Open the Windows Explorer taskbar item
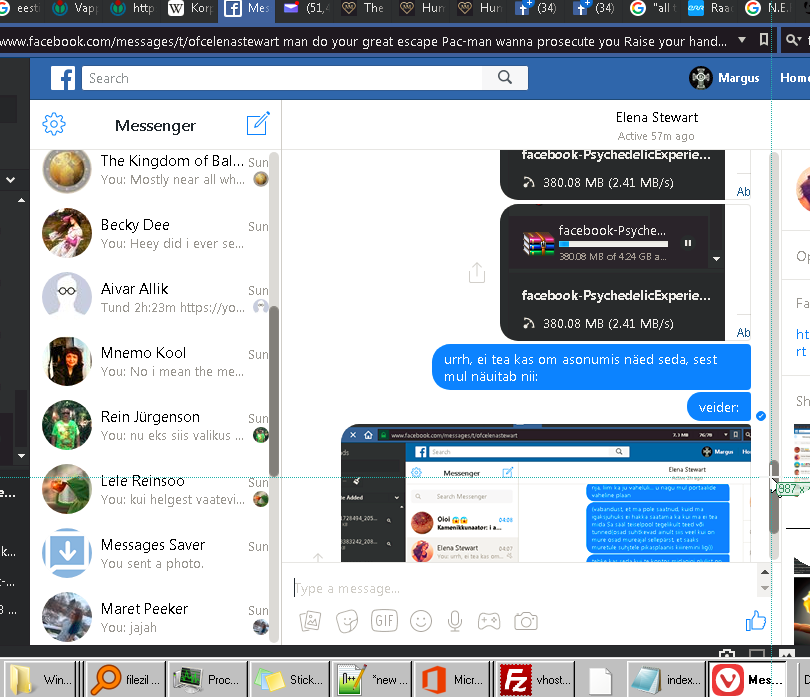Screen dimensions: 810x697 40,679
